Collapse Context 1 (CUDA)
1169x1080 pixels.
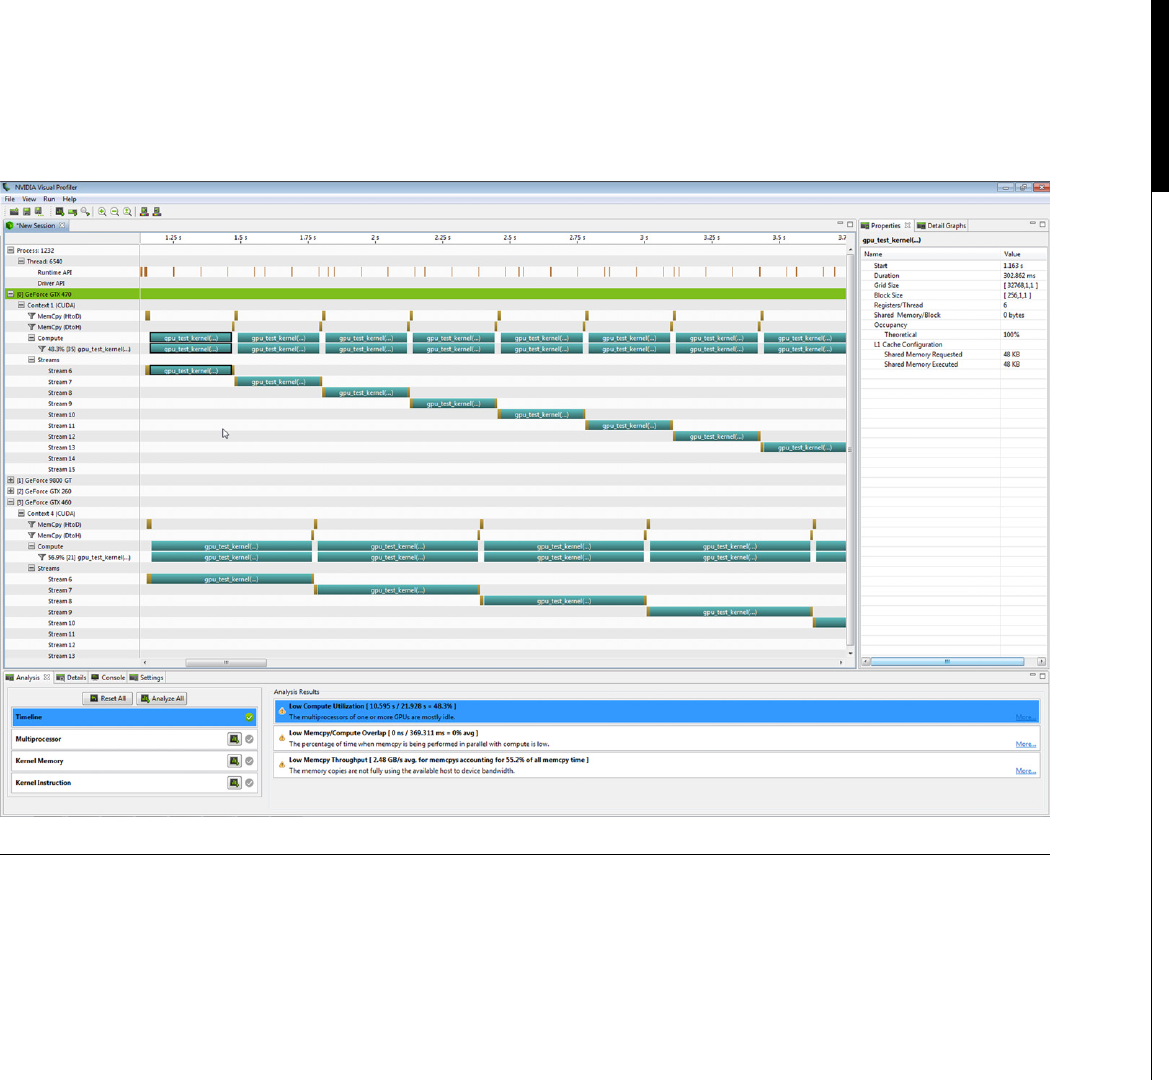pos(21,306)
